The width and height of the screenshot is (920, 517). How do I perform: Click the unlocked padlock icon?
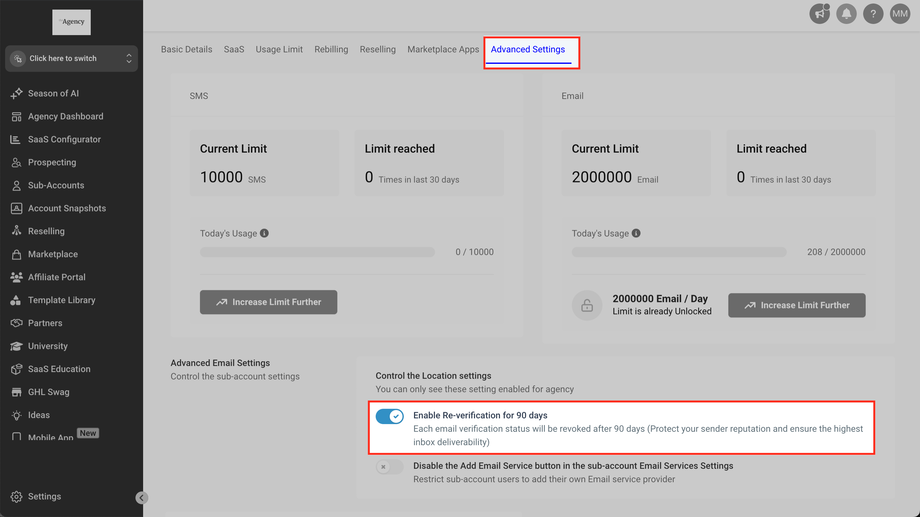pos(587,306)
